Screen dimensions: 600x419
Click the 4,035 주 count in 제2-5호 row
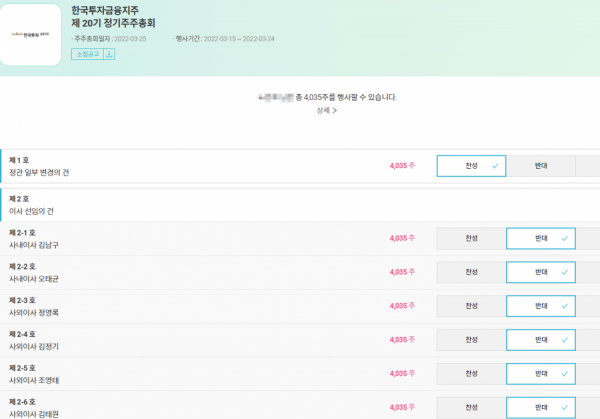[x=402, y=373]
